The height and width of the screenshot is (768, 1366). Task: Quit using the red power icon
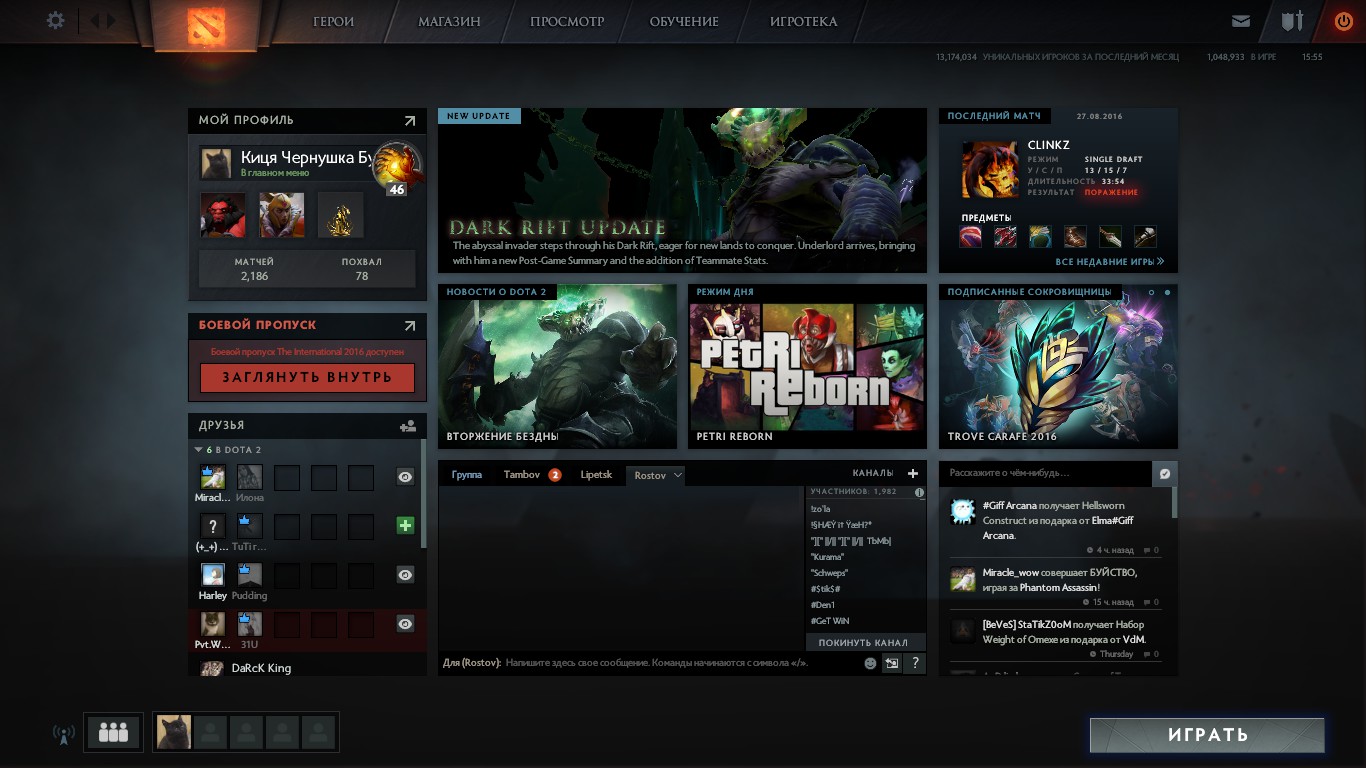click(x=1343, y=21)
